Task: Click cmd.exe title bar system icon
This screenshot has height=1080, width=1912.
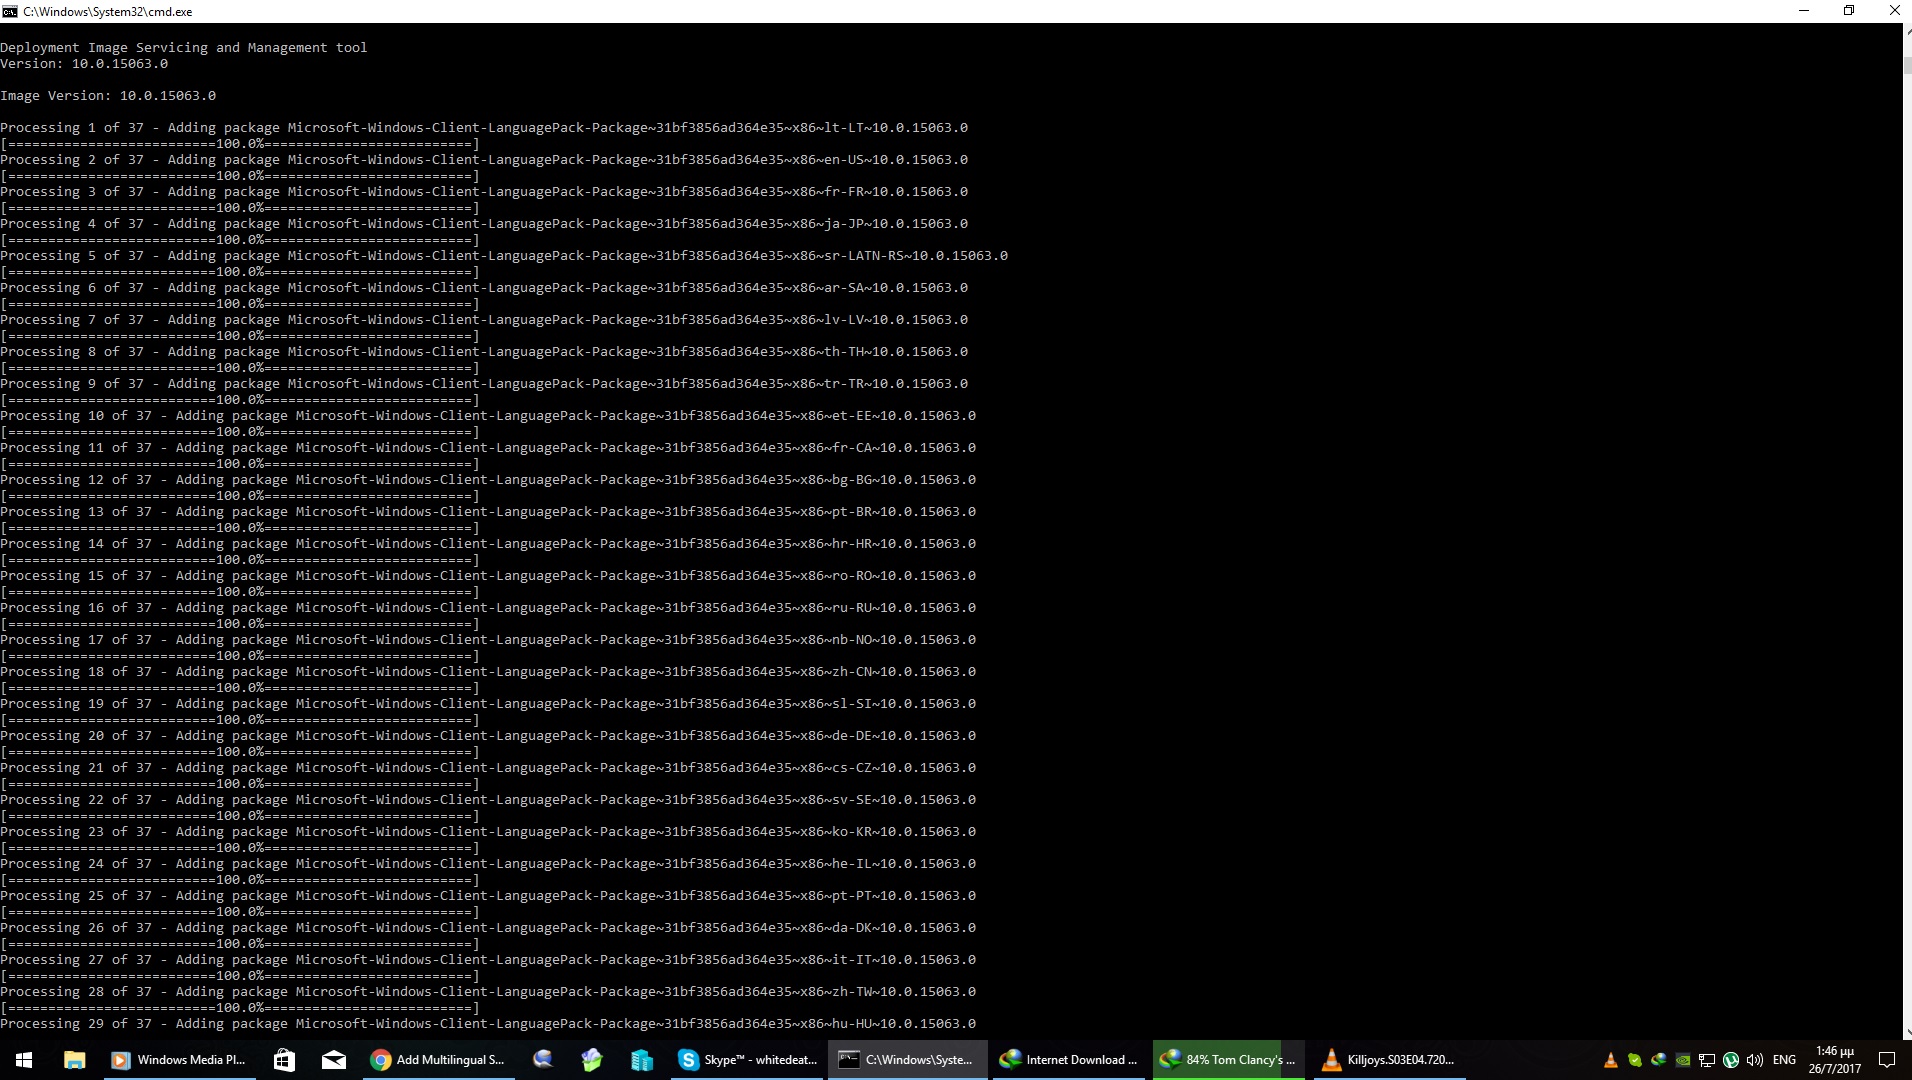Action: tap(10, 12)
